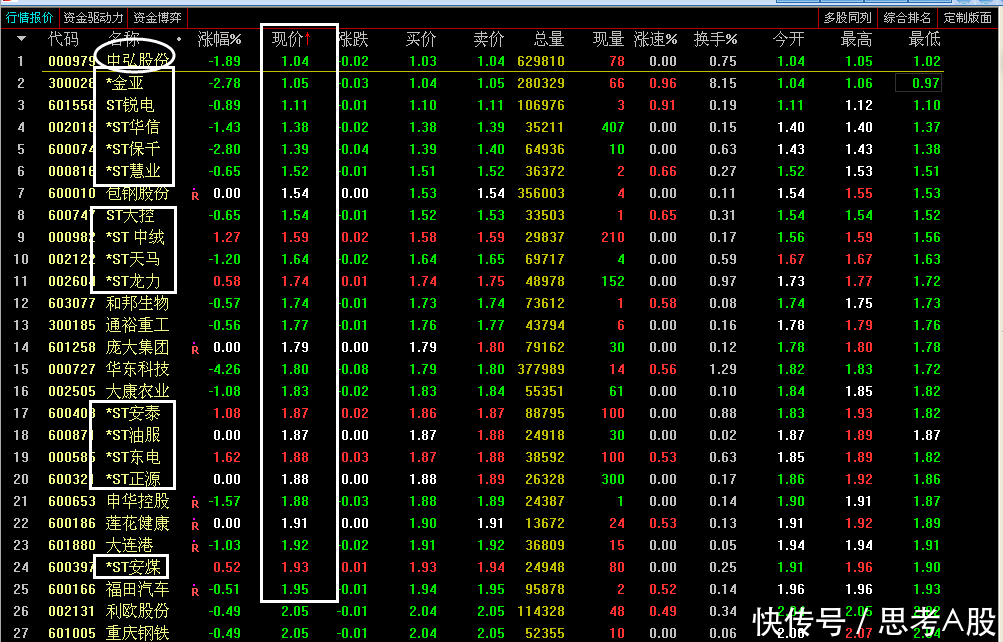This screenshot has height=642, width=1003.
Task: Click the 多股同列 button
Action: coord(847,17)
